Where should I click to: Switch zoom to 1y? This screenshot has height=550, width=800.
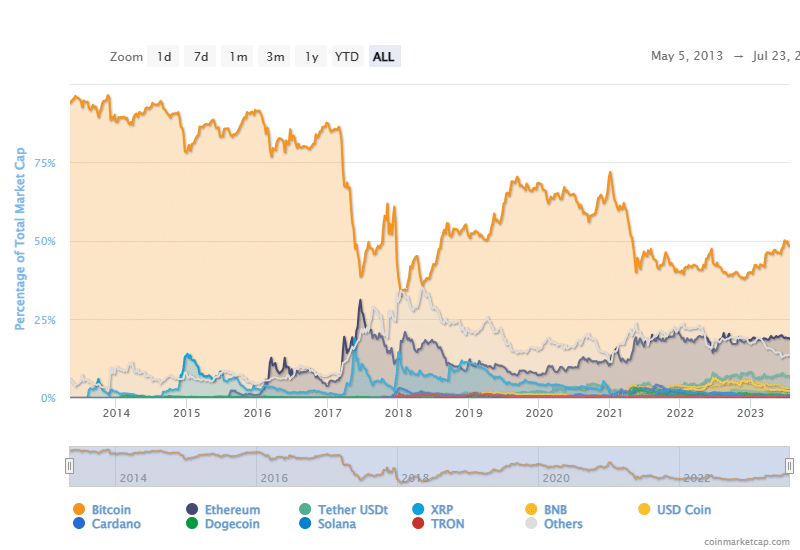311,56
